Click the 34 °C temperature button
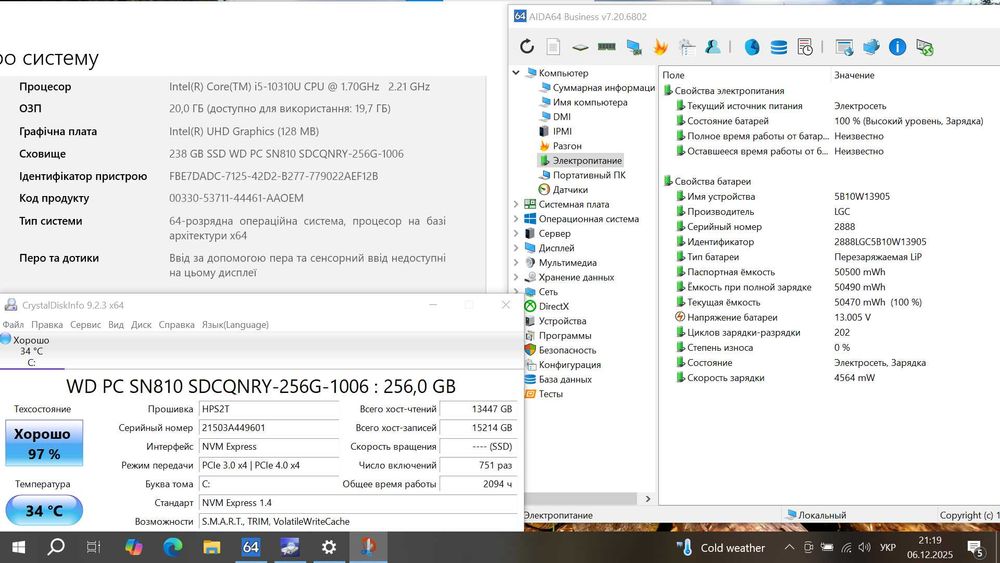1000x563 pixels. [44, 510]
